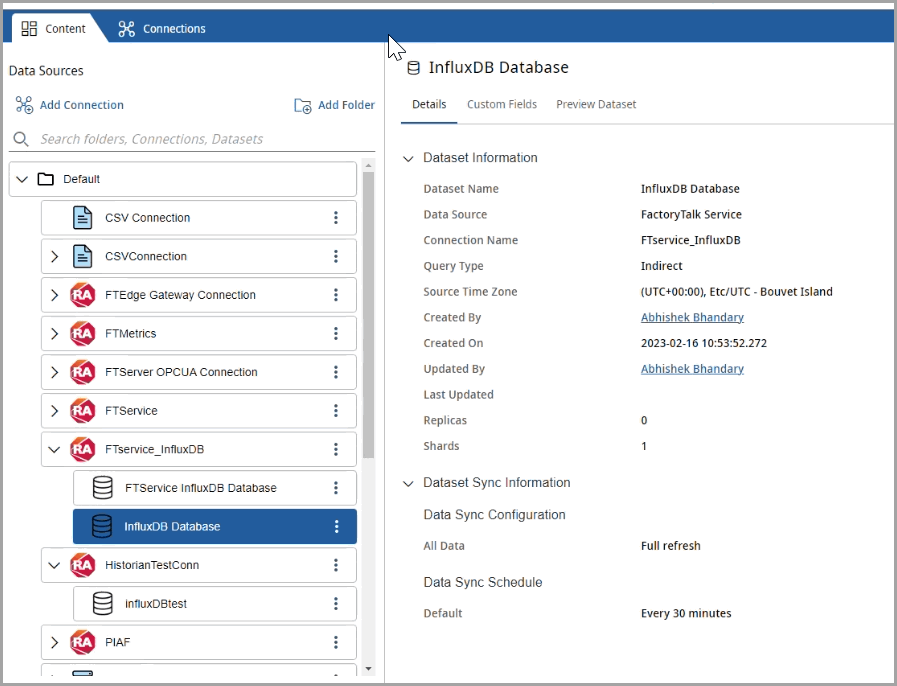
Task: Click more options for selected InfluxDB Database
Action: pos(336,527)
